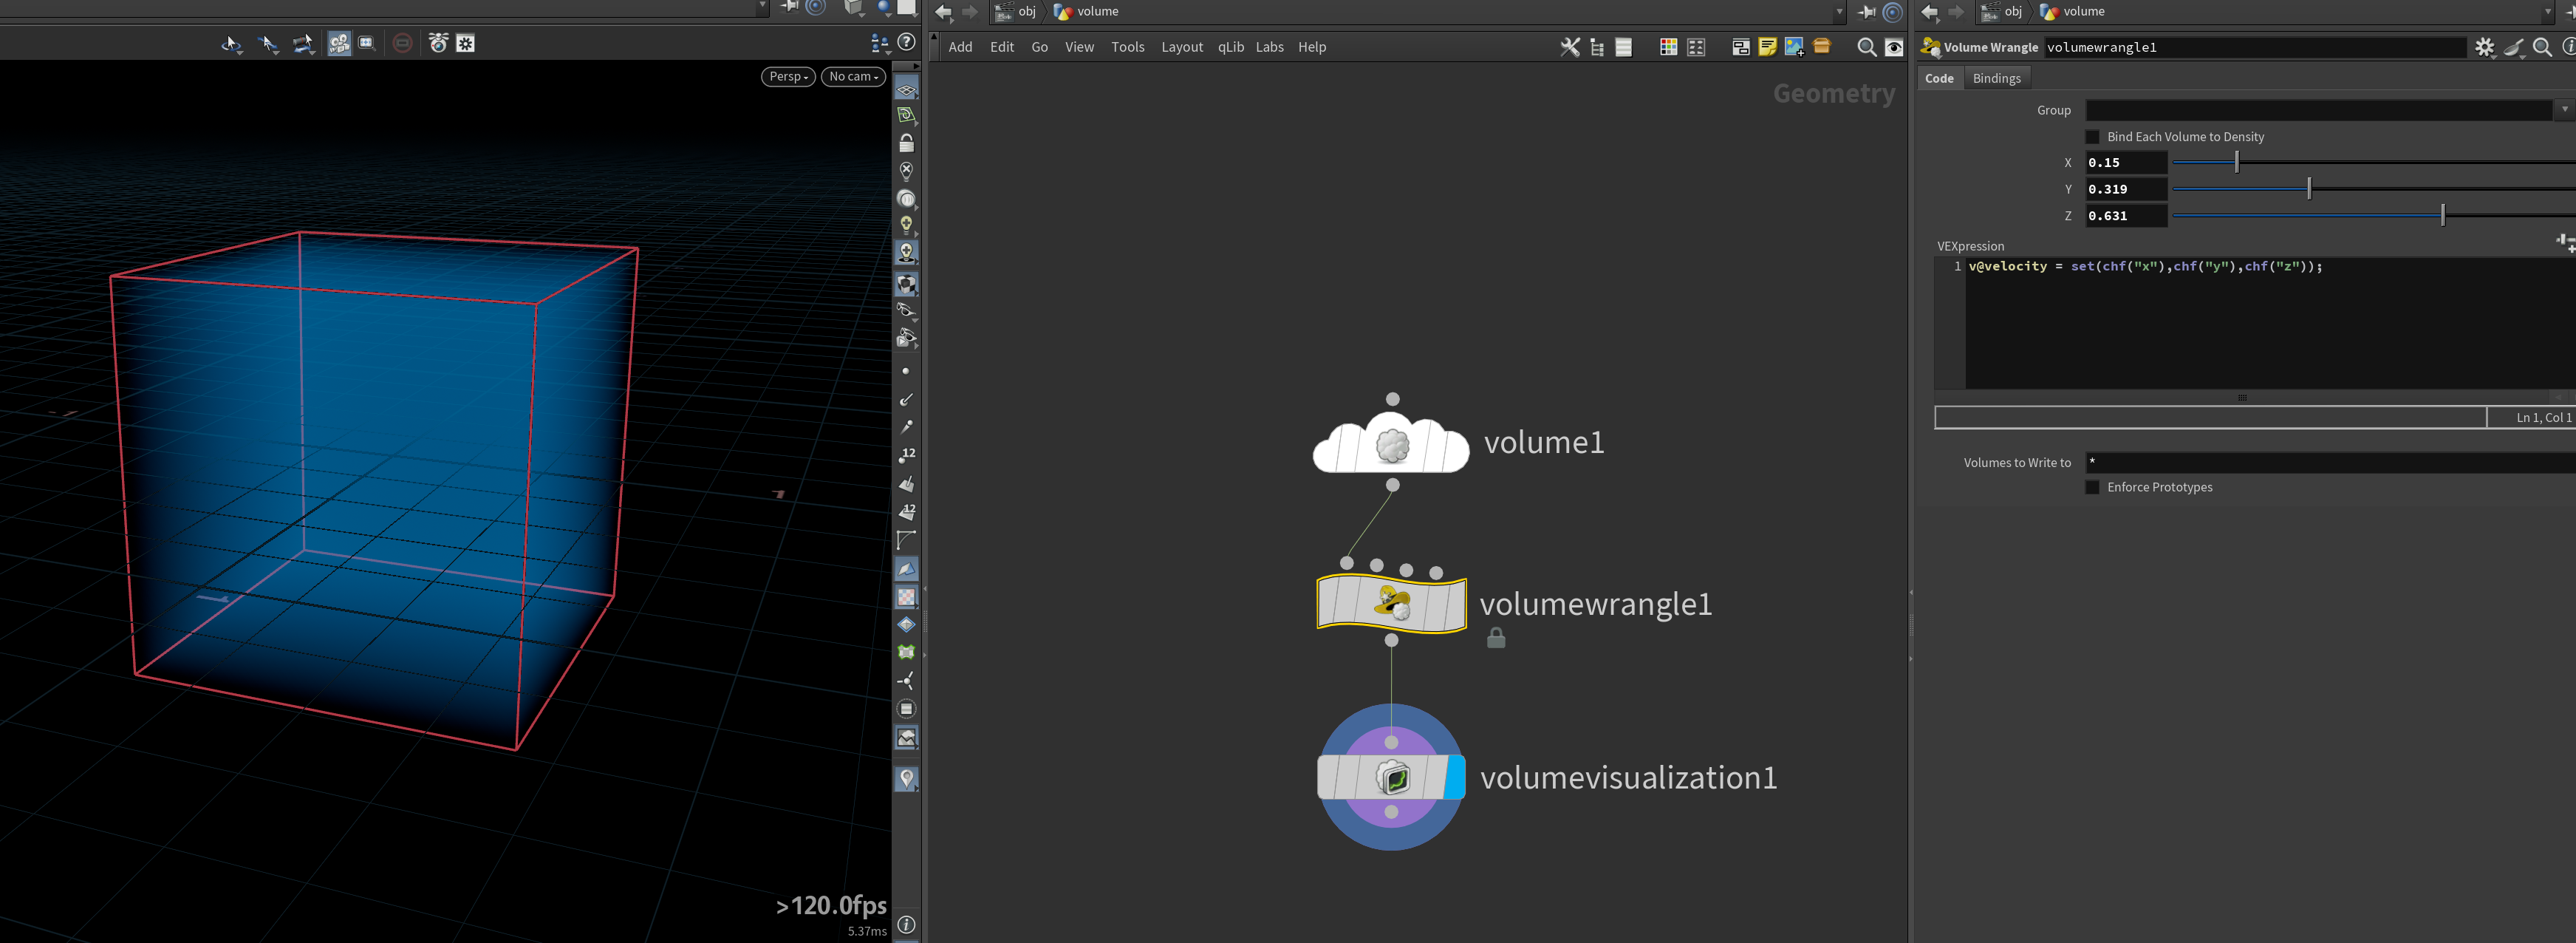Click the Volumes to Write to field

[x=2330, y=462]
